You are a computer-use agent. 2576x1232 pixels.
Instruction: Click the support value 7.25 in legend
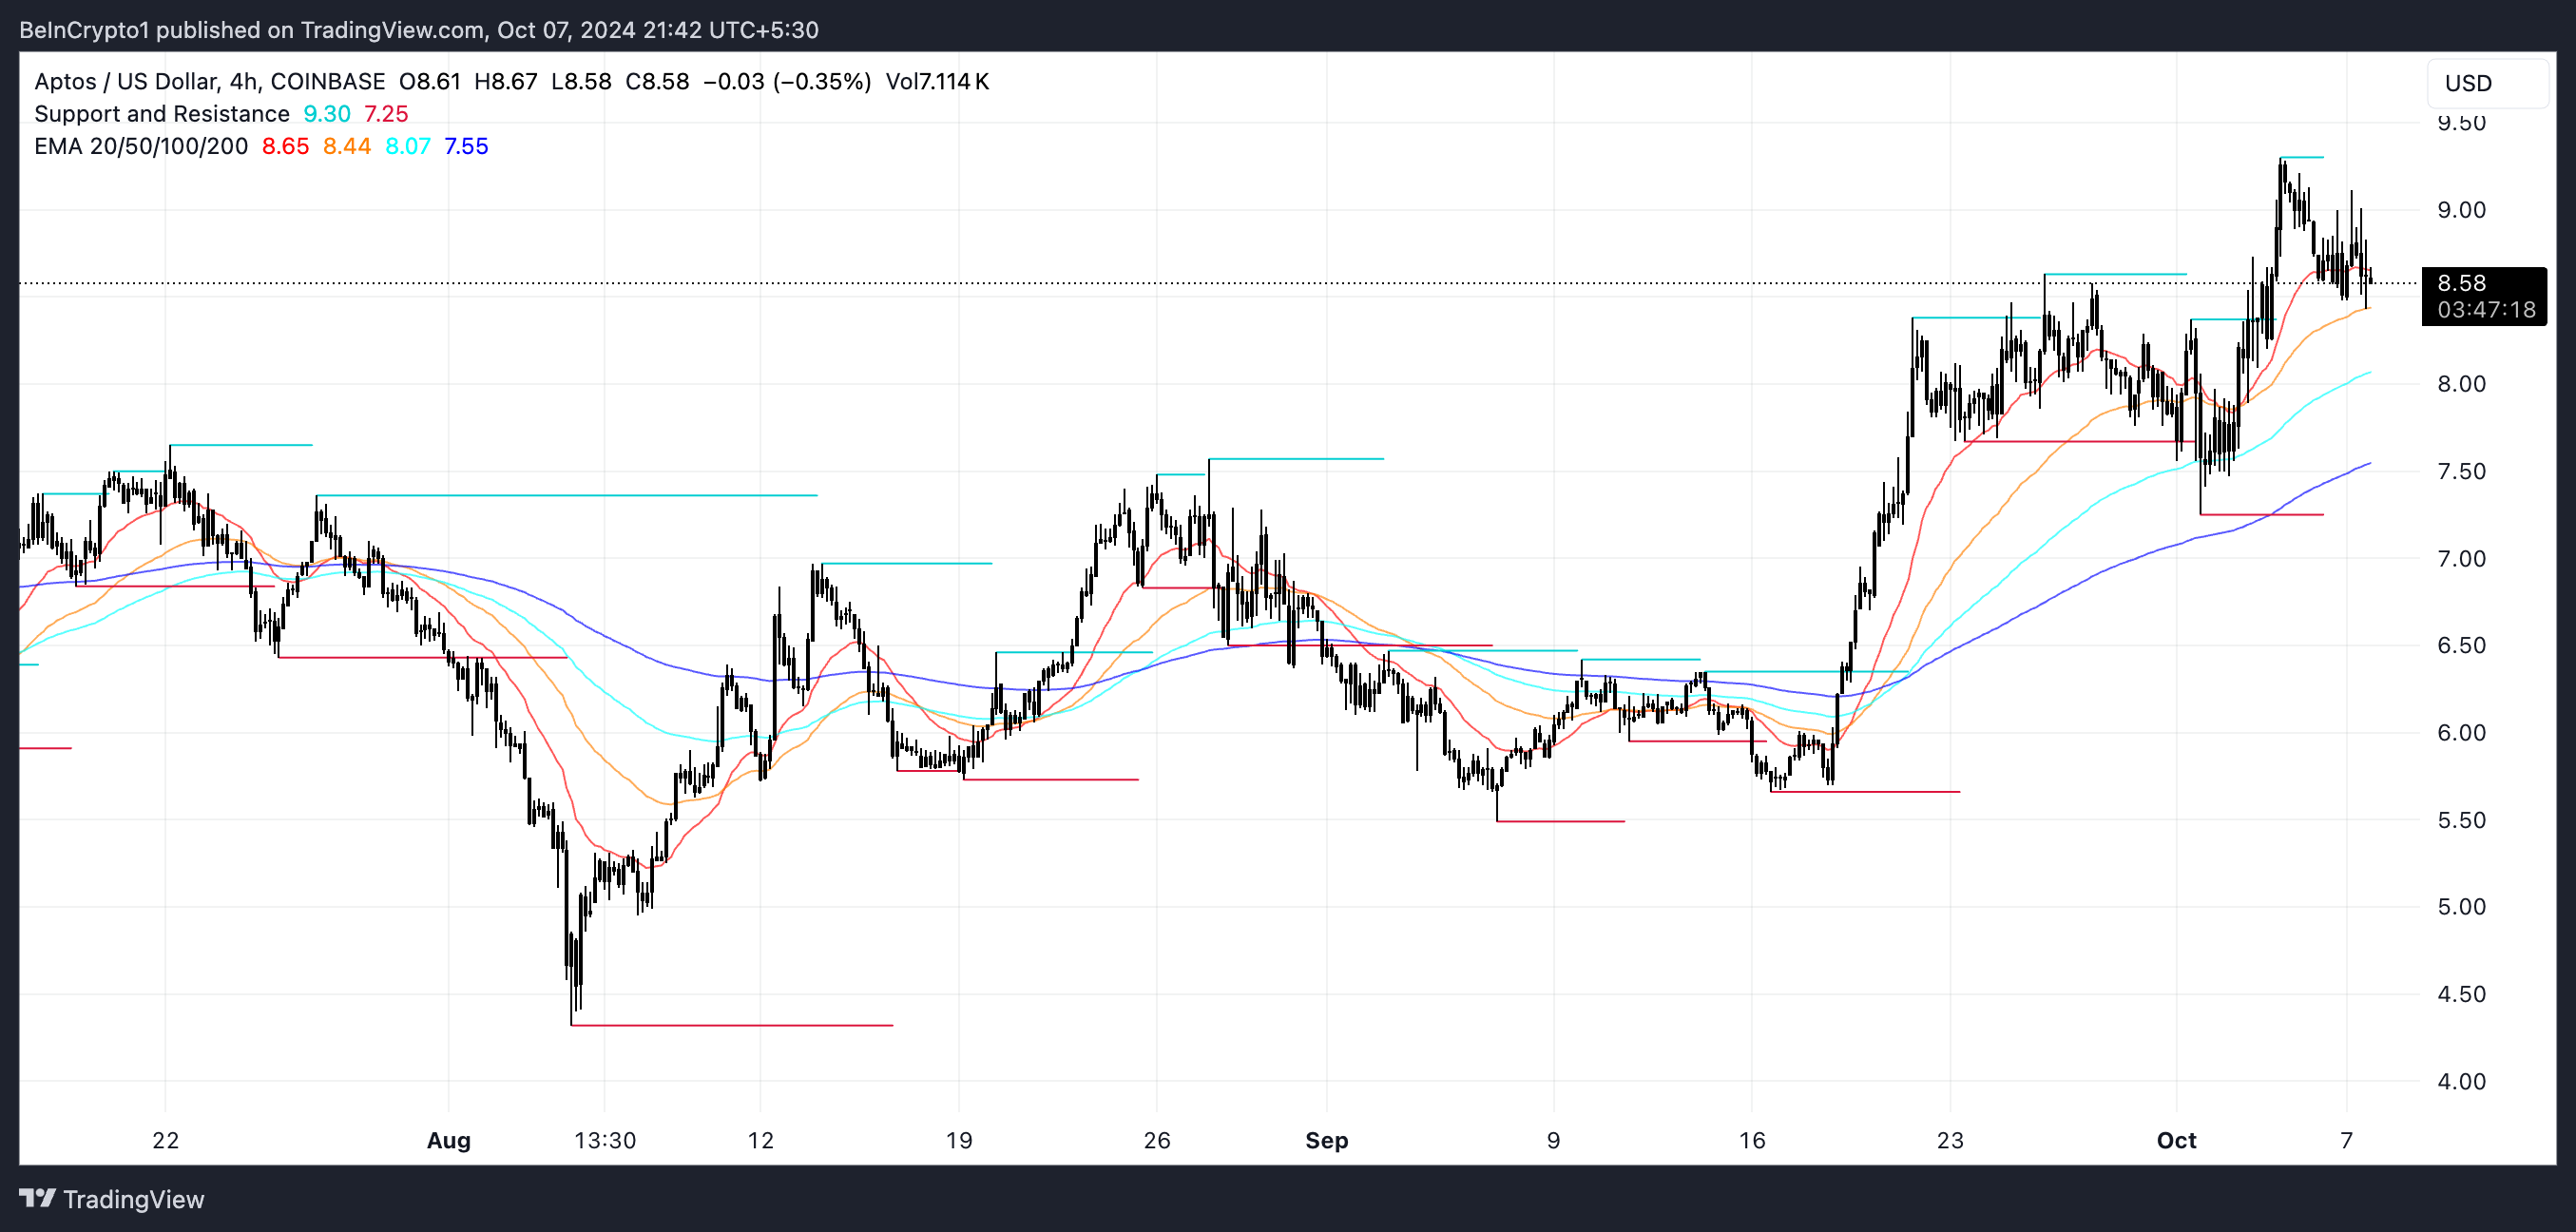coord(386,114)
